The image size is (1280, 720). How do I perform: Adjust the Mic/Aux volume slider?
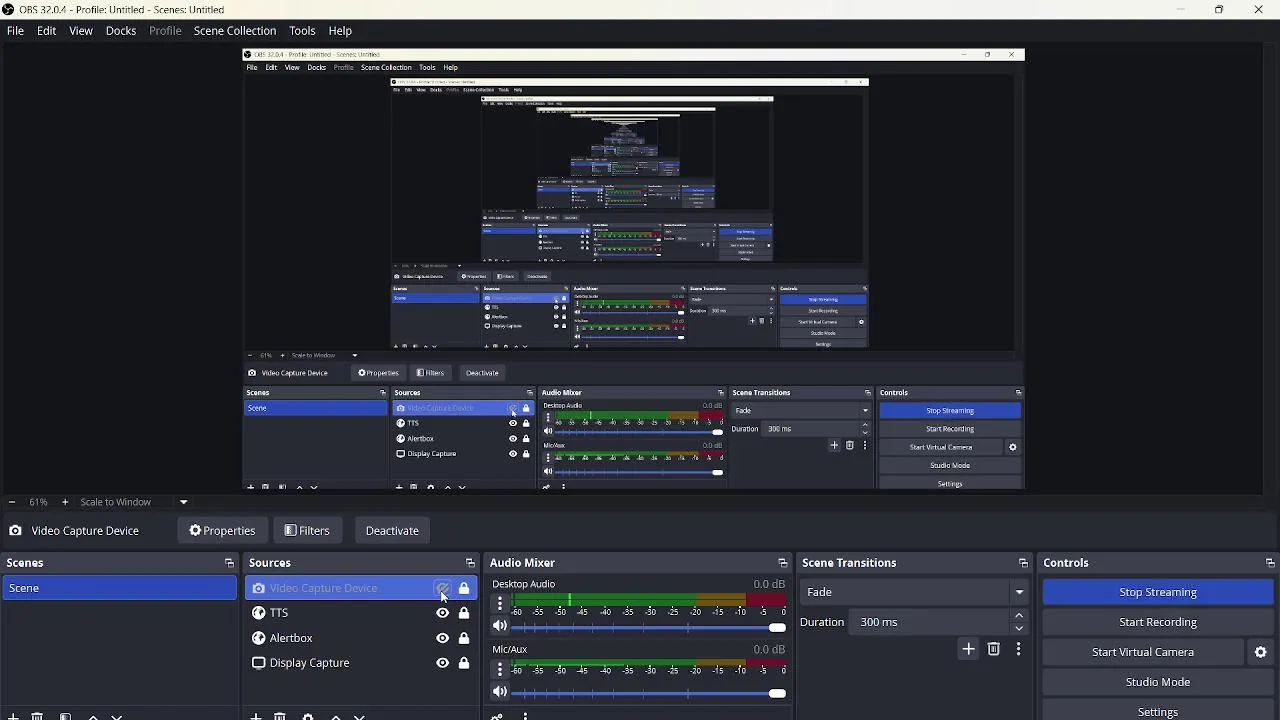tap(648, 693)
